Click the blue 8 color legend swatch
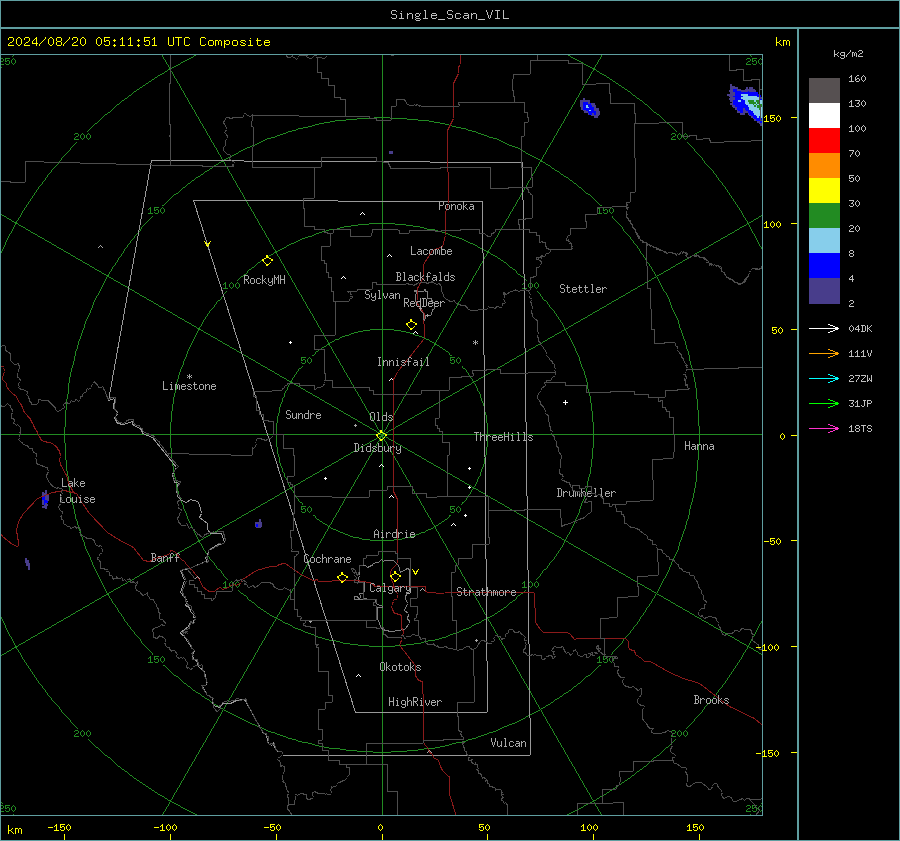This screenshot has height=841, width=900. point(824,265)
